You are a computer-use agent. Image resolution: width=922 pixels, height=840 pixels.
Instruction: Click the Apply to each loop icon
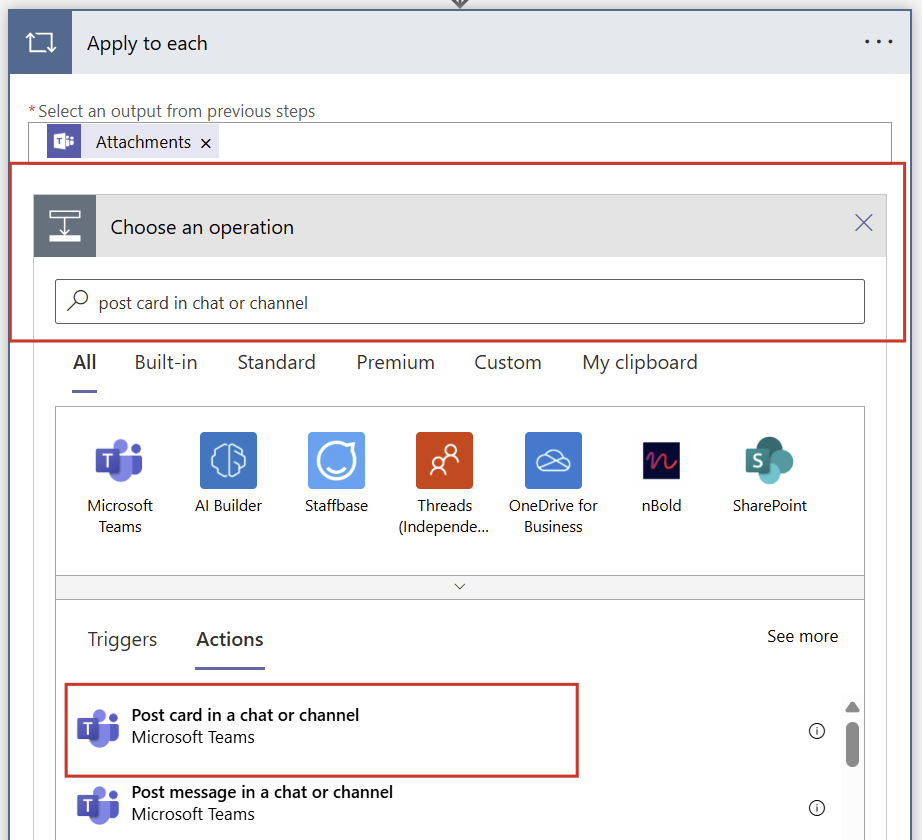pyautogui.click(x=41, y=42)
